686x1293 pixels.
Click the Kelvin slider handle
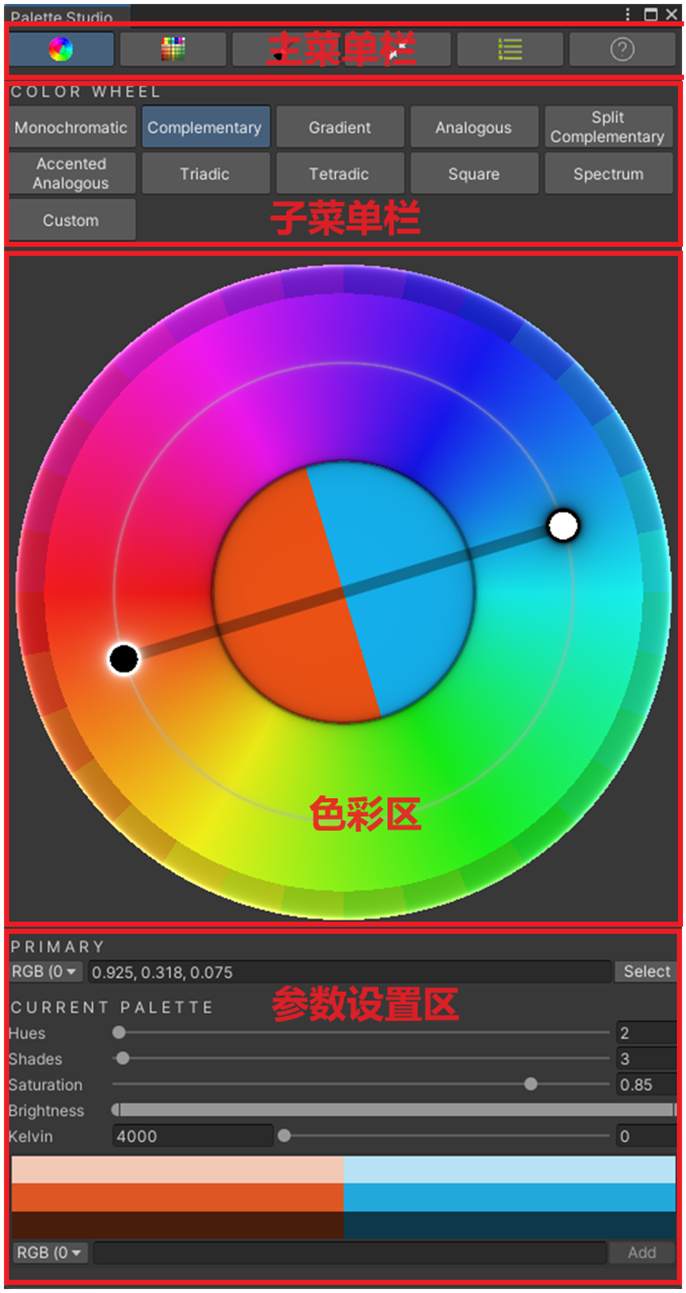coord(284,1136)
